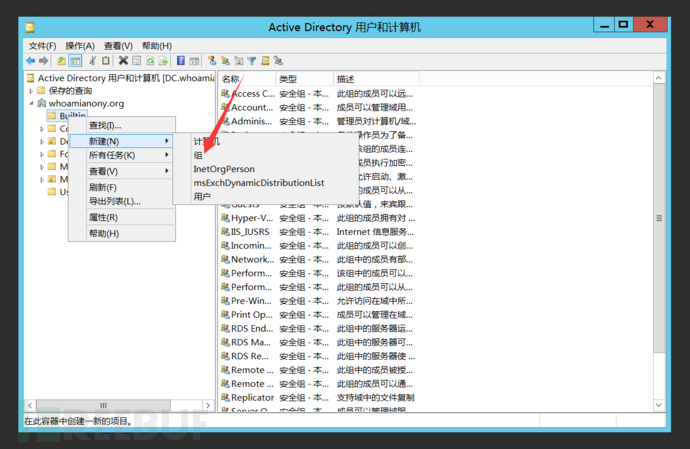
Task: Select msExchDynamicDistributionList in the submenu
Action: pos(265,183)
